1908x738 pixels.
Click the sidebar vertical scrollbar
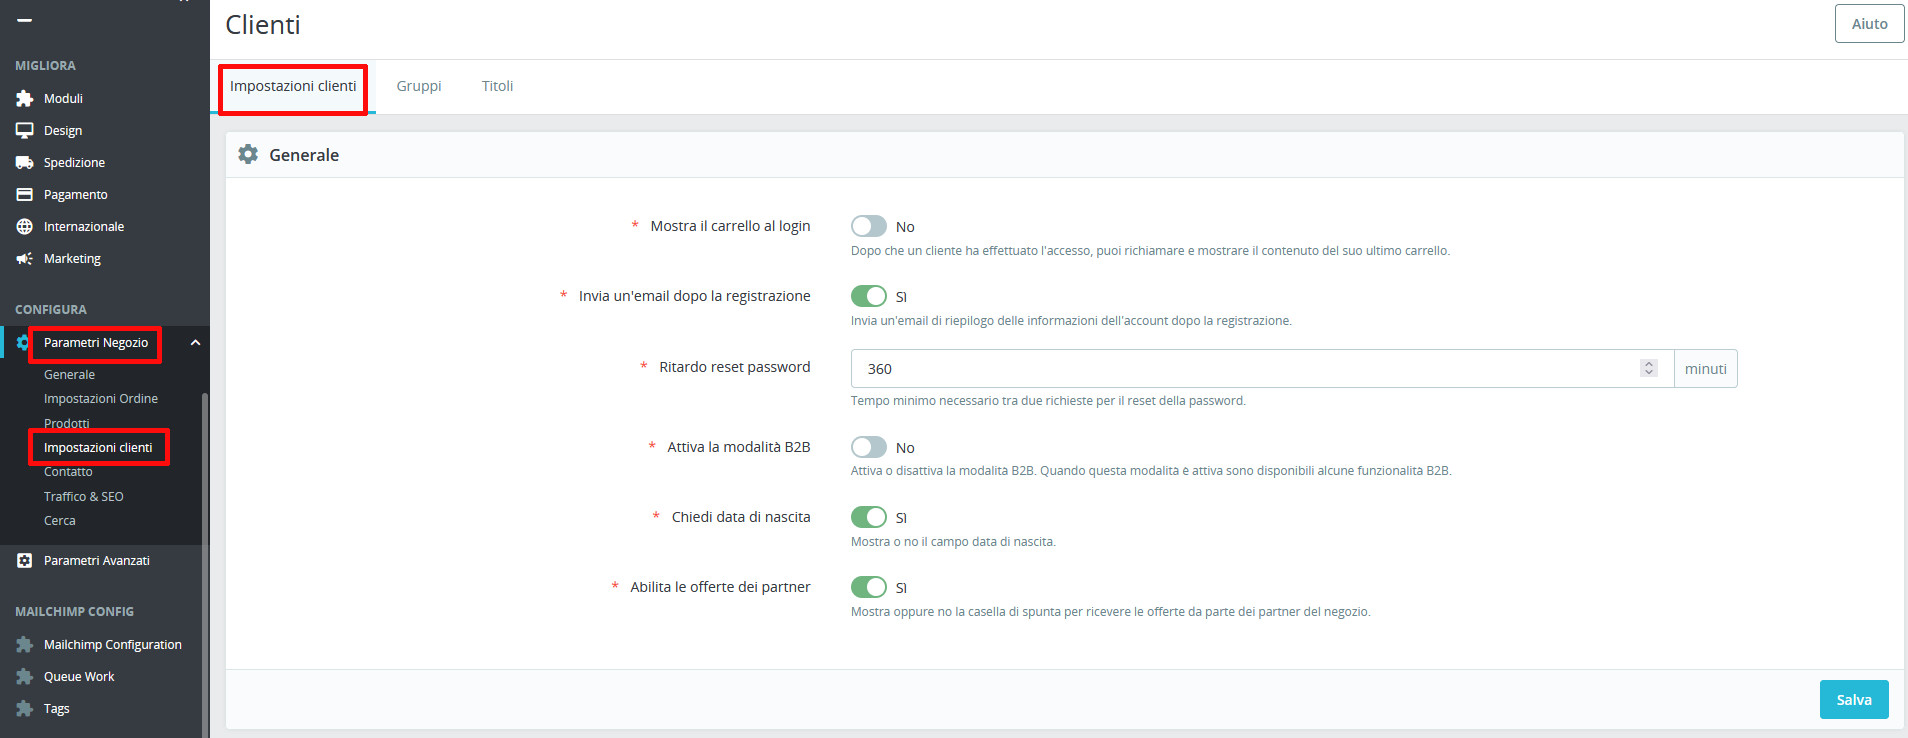pos(205,565)
